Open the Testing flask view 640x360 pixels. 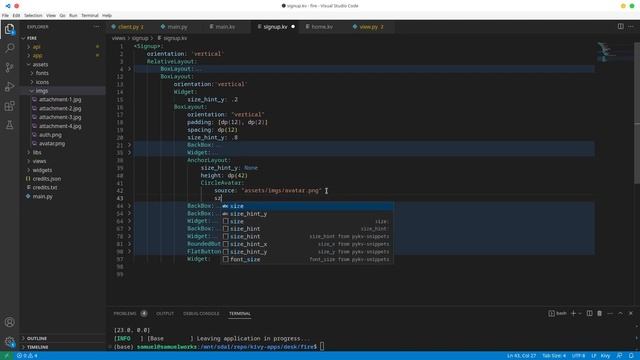point(9,125)
